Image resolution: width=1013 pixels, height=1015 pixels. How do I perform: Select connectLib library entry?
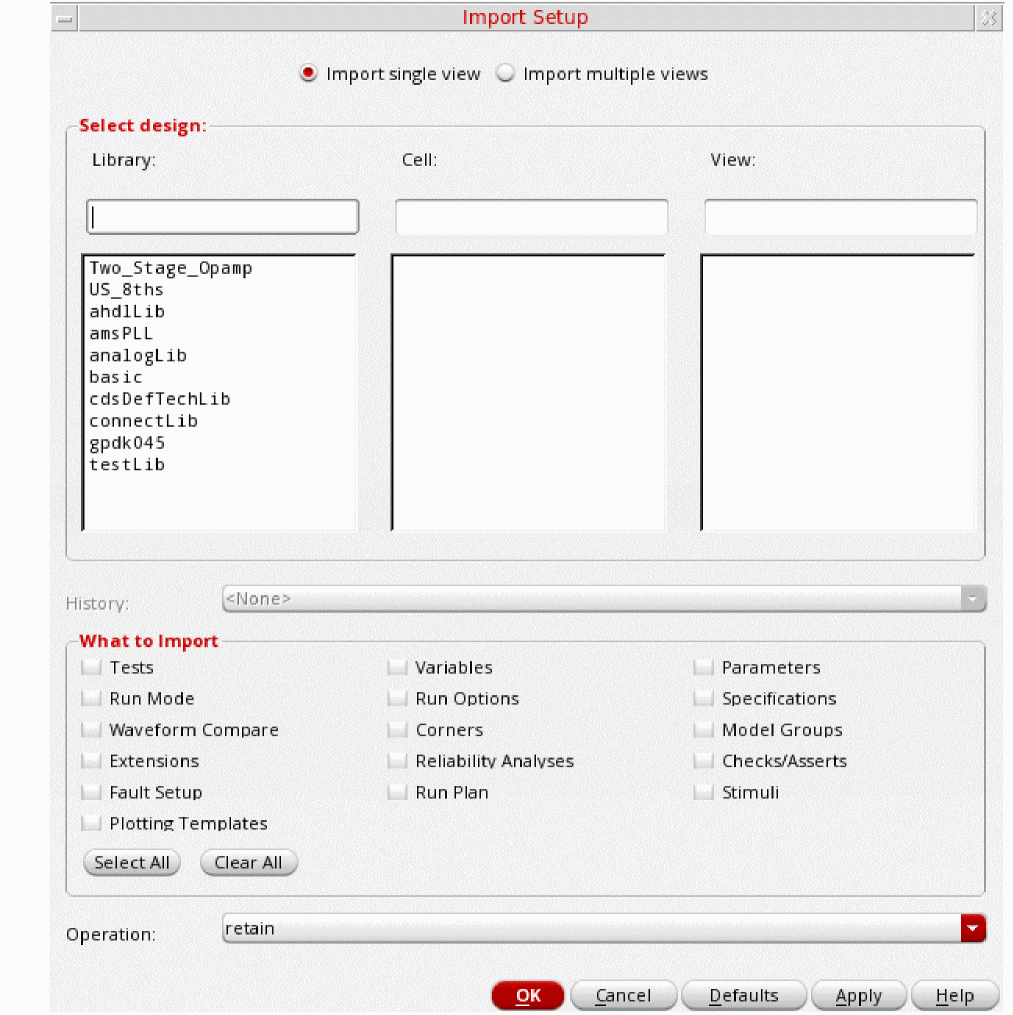144,421
